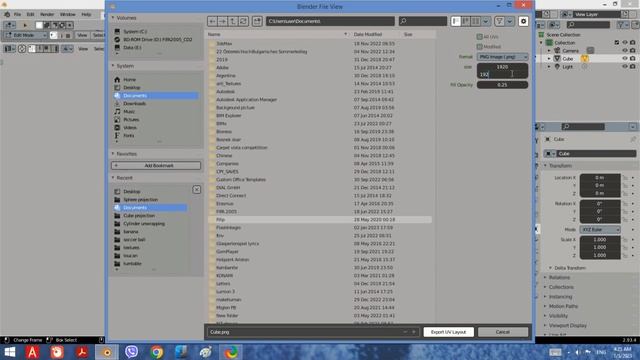Image resolution: width=640 pixels, height=360 pixels.
Task: Collapse the Recent panel
Action: [113, 178]
